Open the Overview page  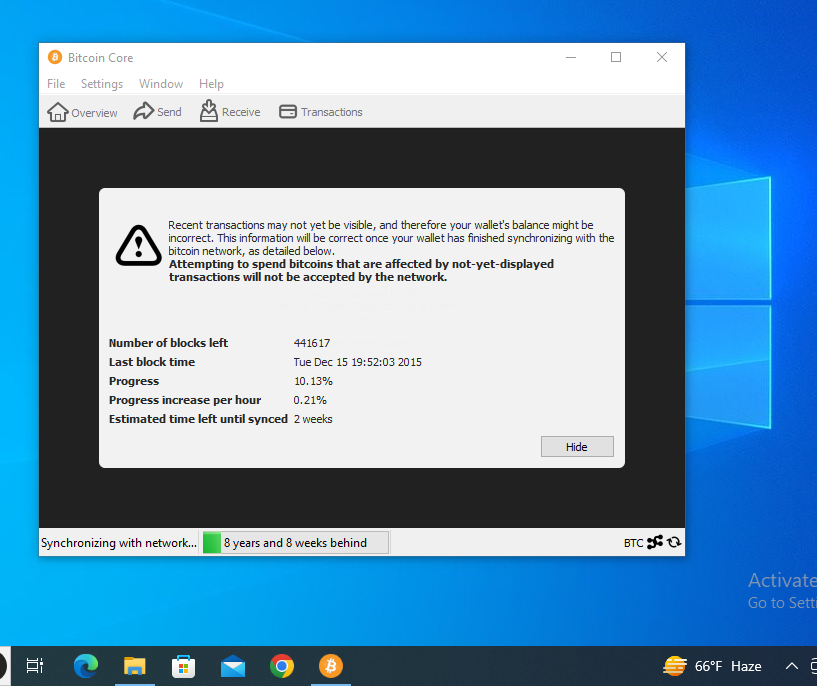point(82,112)
